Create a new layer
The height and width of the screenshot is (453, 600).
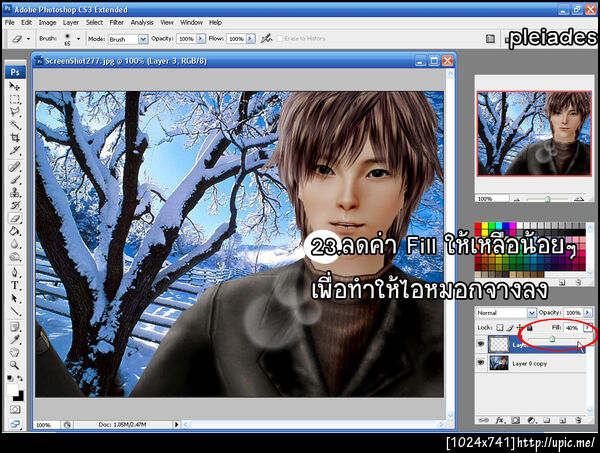point(562,420)
